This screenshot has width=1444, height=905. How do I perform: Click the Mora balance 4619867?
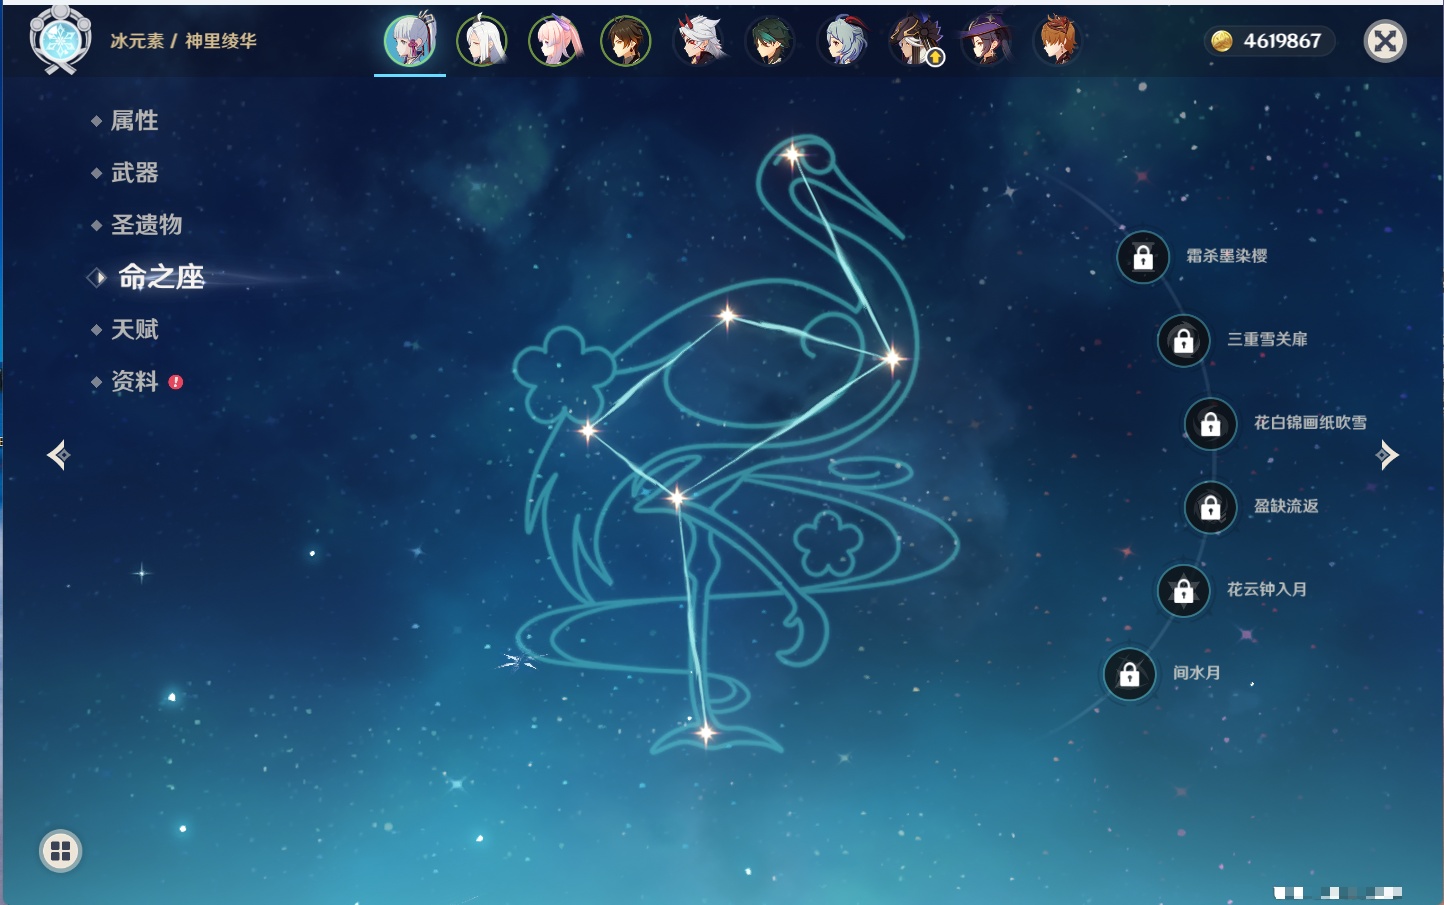tap(1268, 41)
